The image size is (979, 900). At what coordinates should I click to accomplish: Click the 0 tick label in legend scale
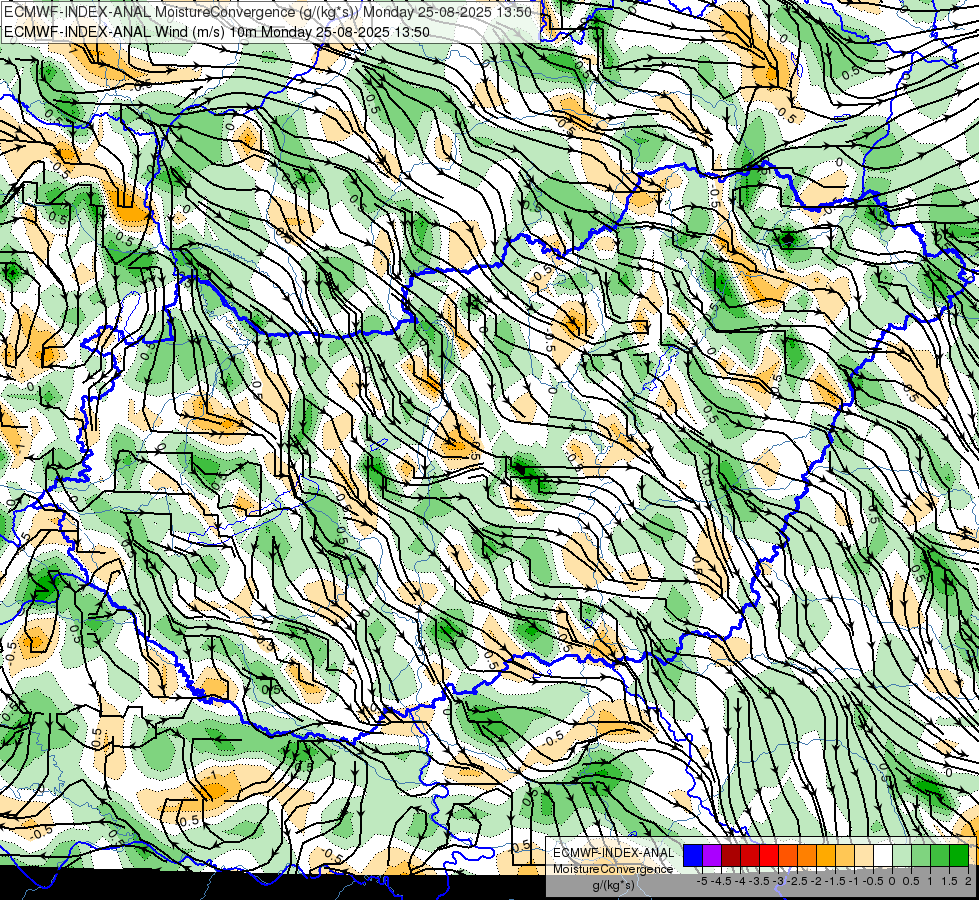click(x=892, y=881)
